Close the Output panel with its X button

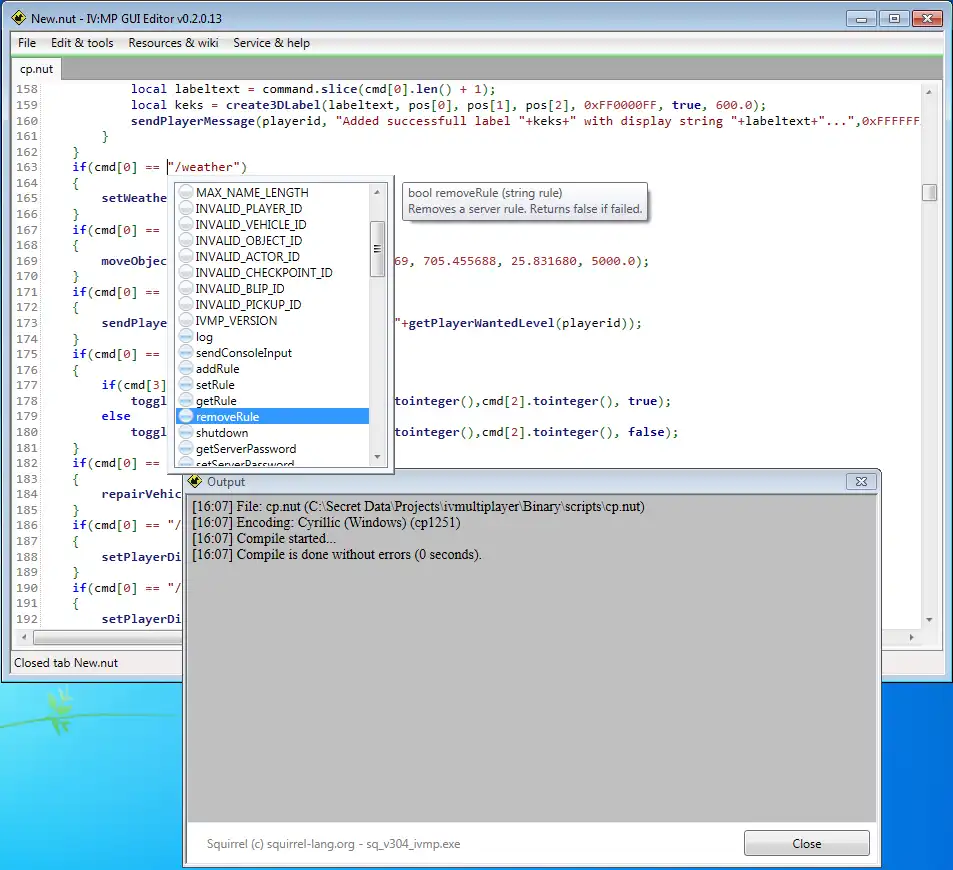tap(861, 482)
